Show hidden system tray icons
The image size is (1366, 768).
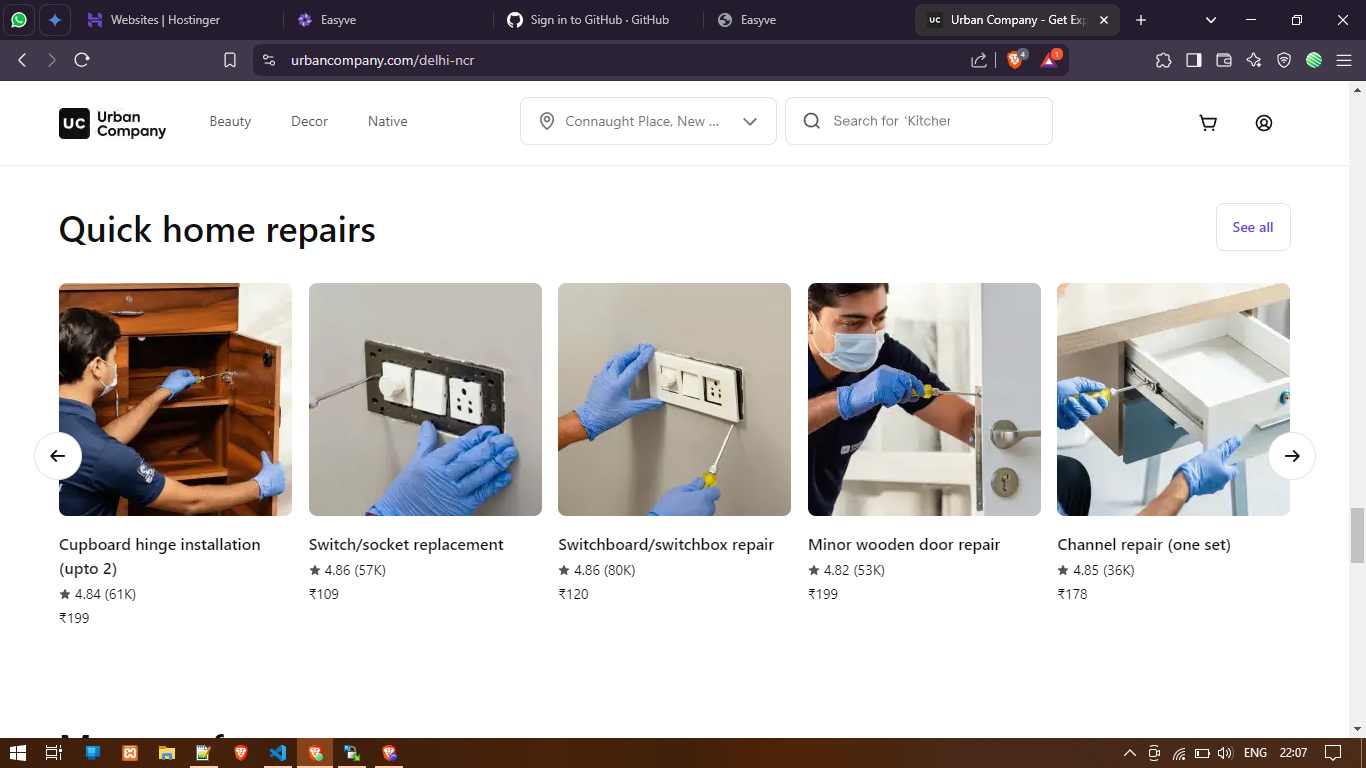coord(1130,753)
